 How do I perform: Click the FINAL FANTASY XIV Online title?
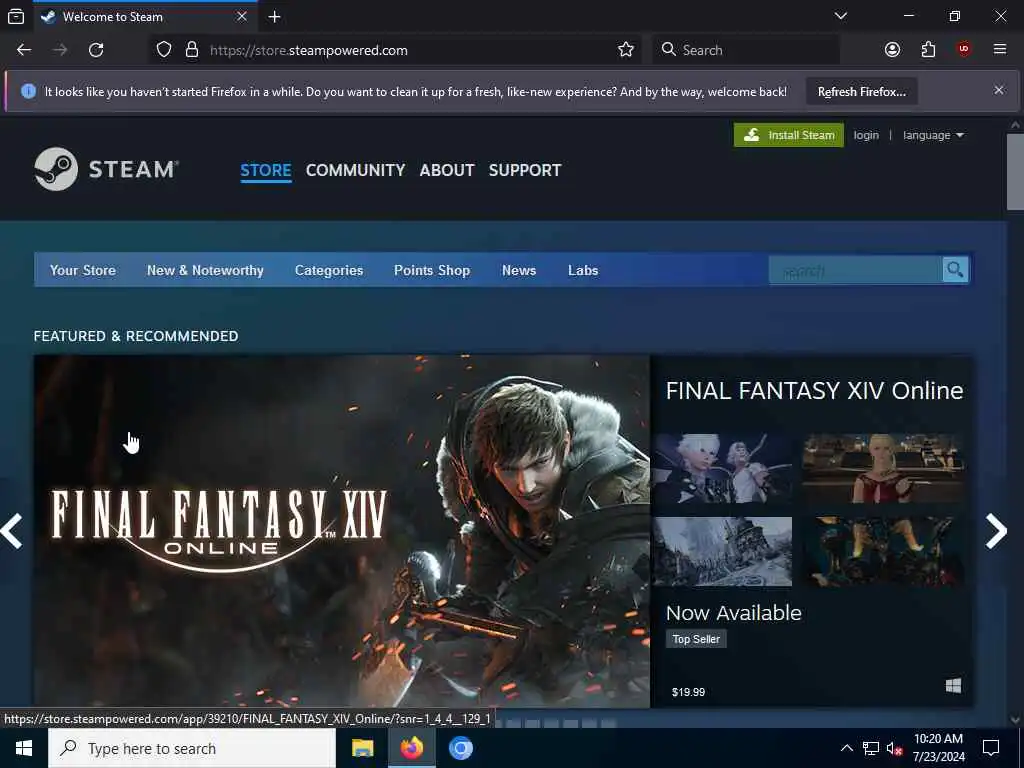pos(814,391)
